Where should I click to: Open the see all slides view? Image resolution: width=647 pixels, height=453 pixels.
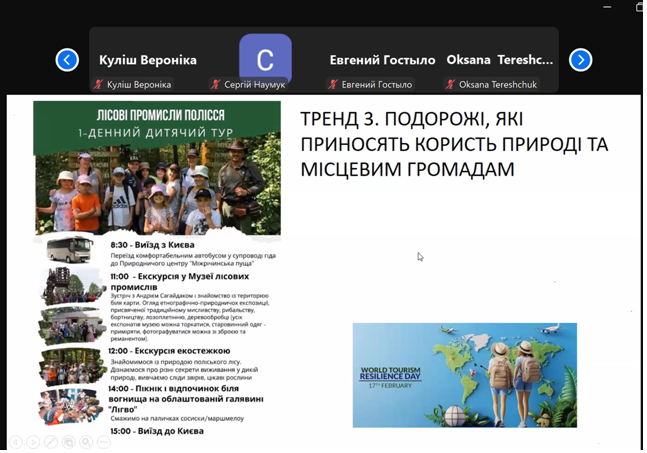[x=69, y=441]
